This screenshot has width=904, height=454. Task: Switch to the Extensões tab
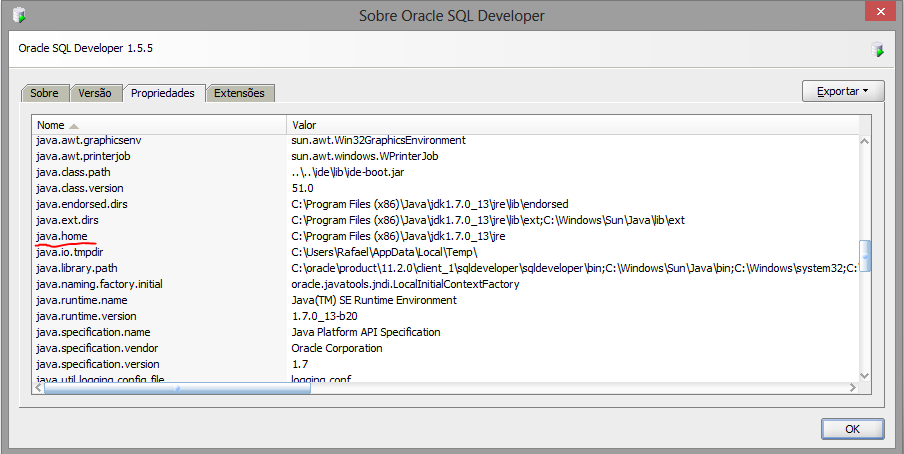(x=239, y=93)
